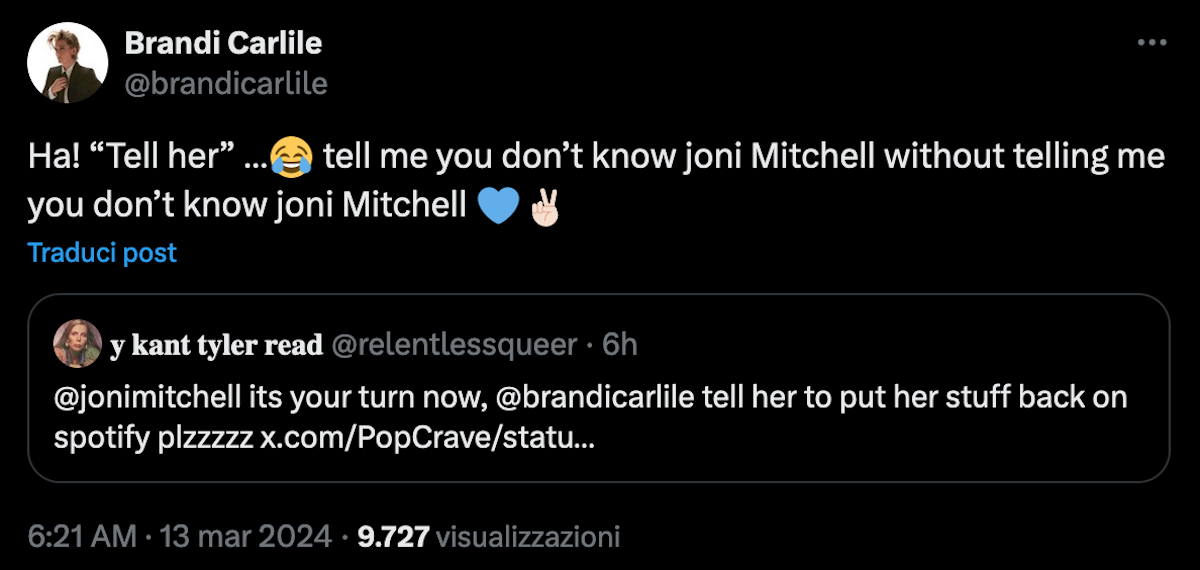1200x570 pixels.
Task: Open Brandi Carlile display name profile link
Action: tap(223, 44)
